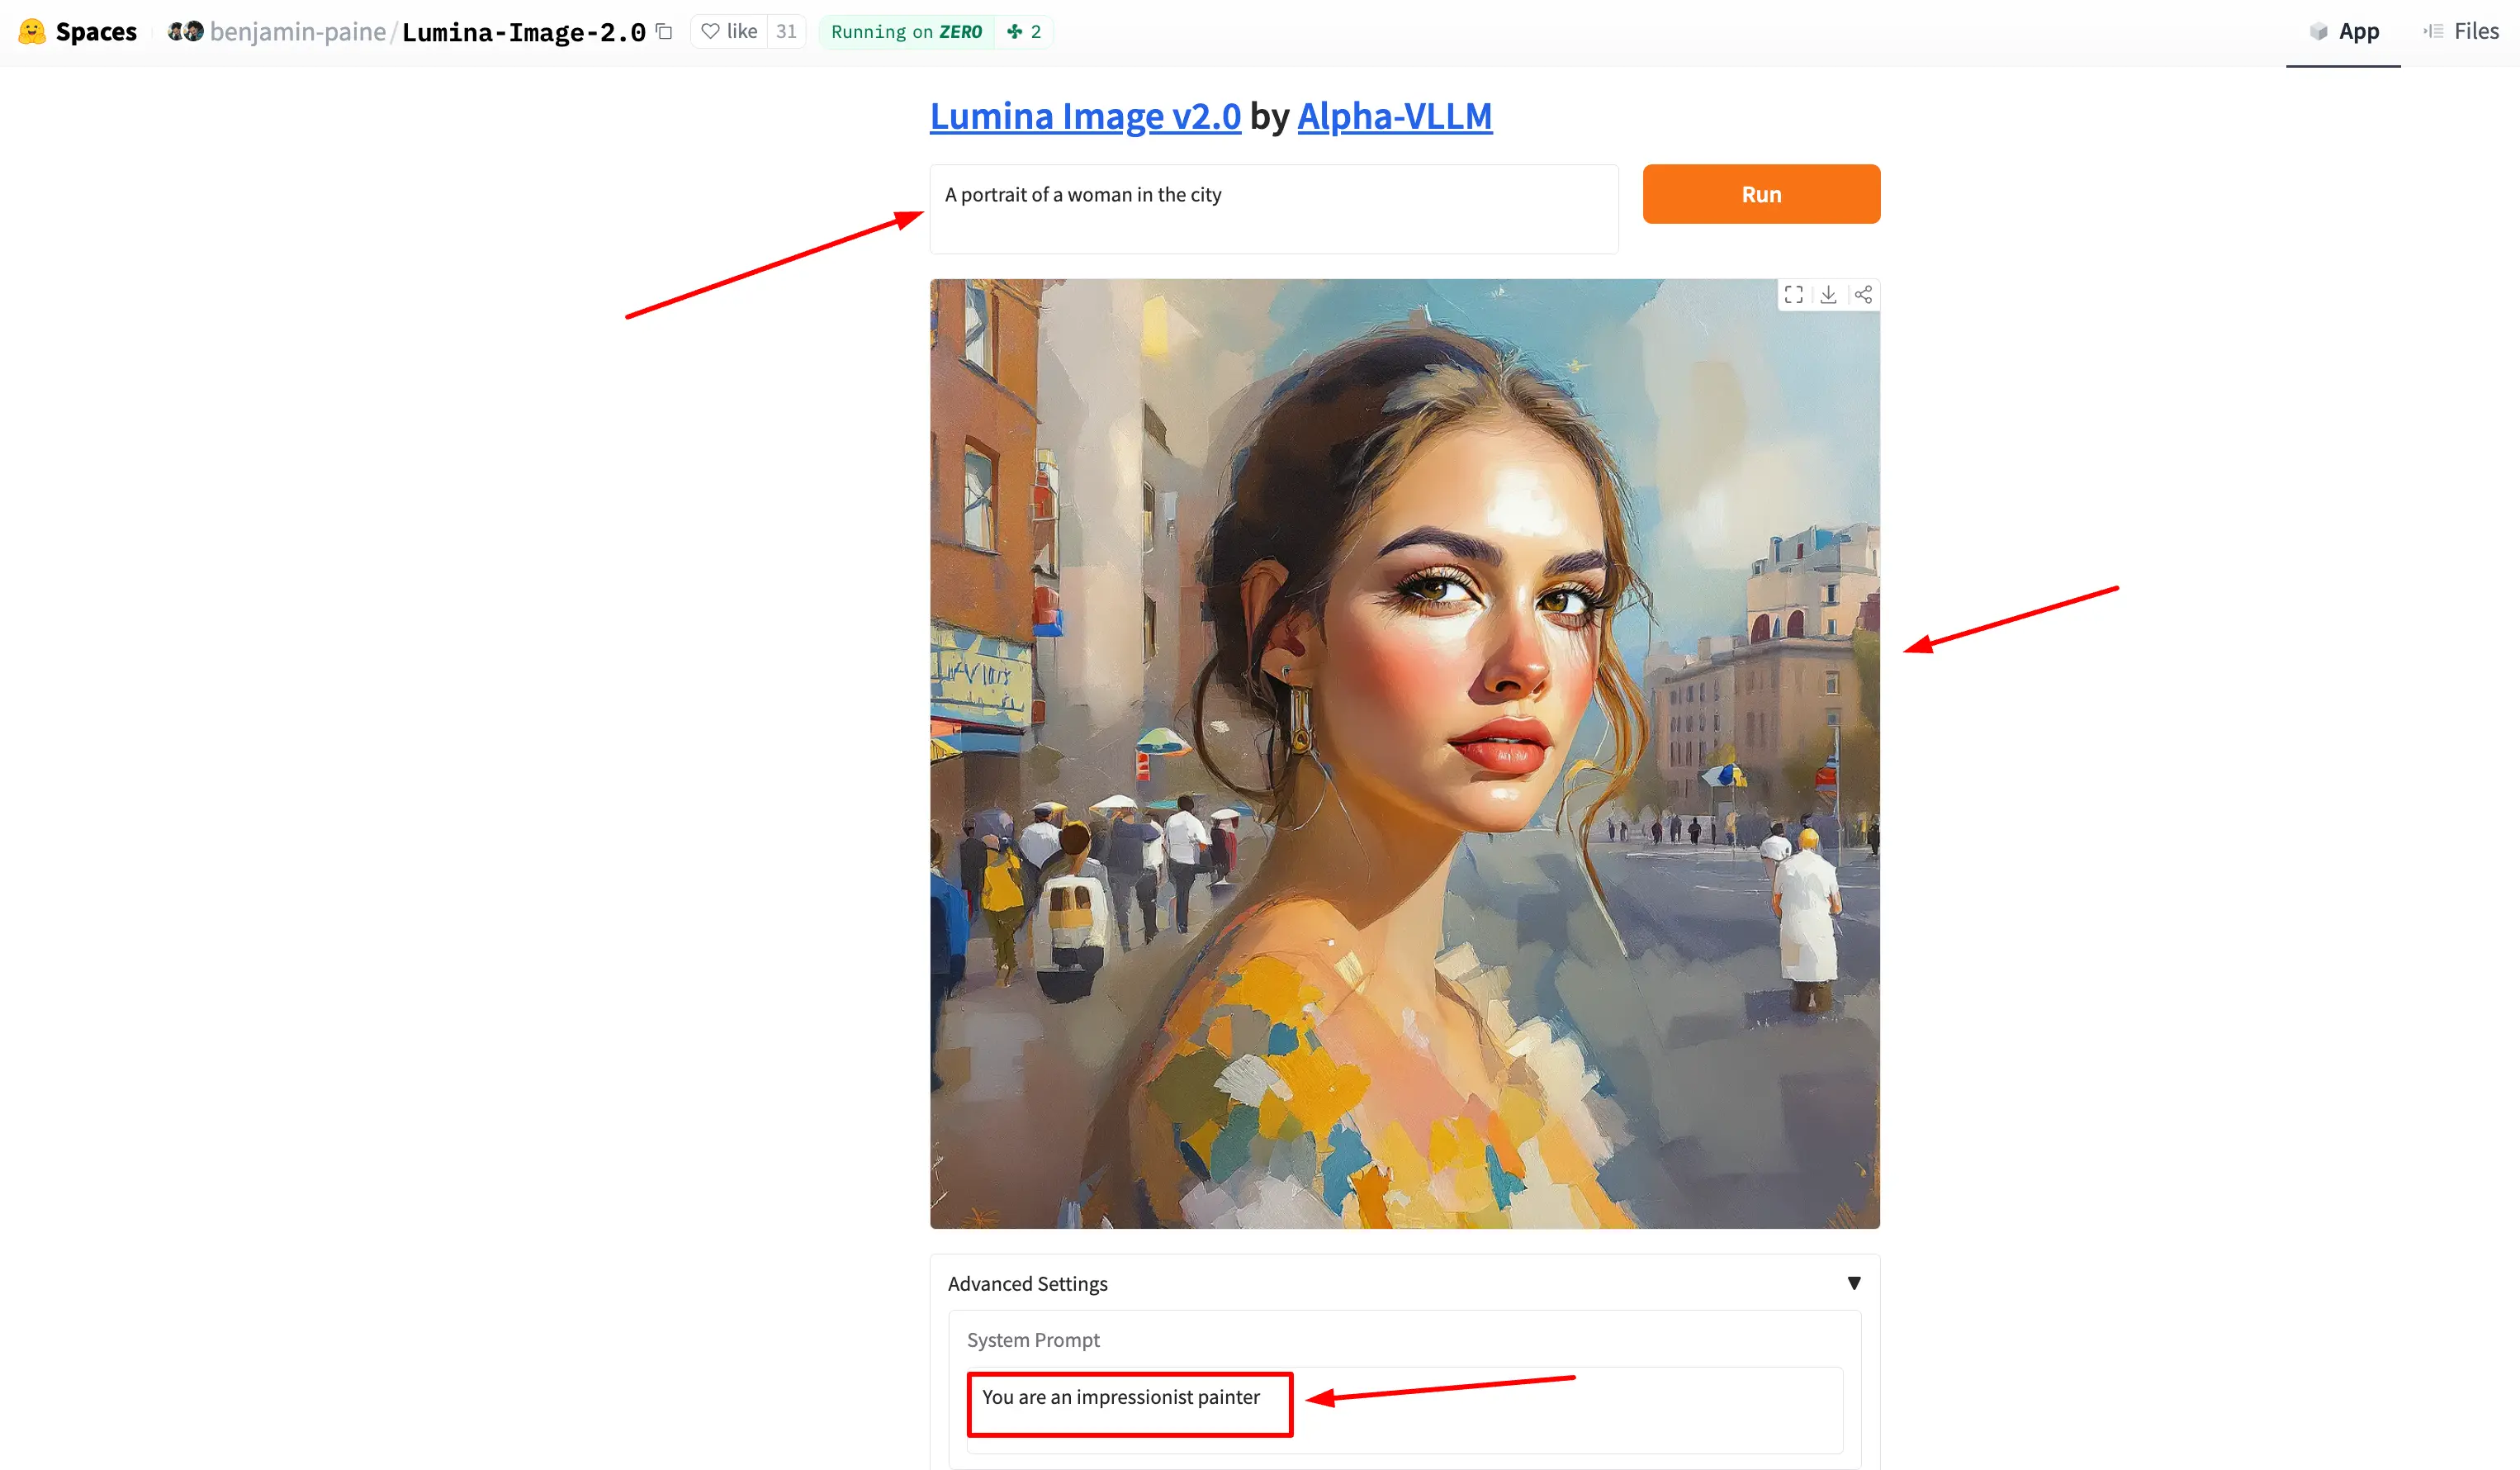
Task: Click the orange Run button
Action: [x=1761, y=194]
